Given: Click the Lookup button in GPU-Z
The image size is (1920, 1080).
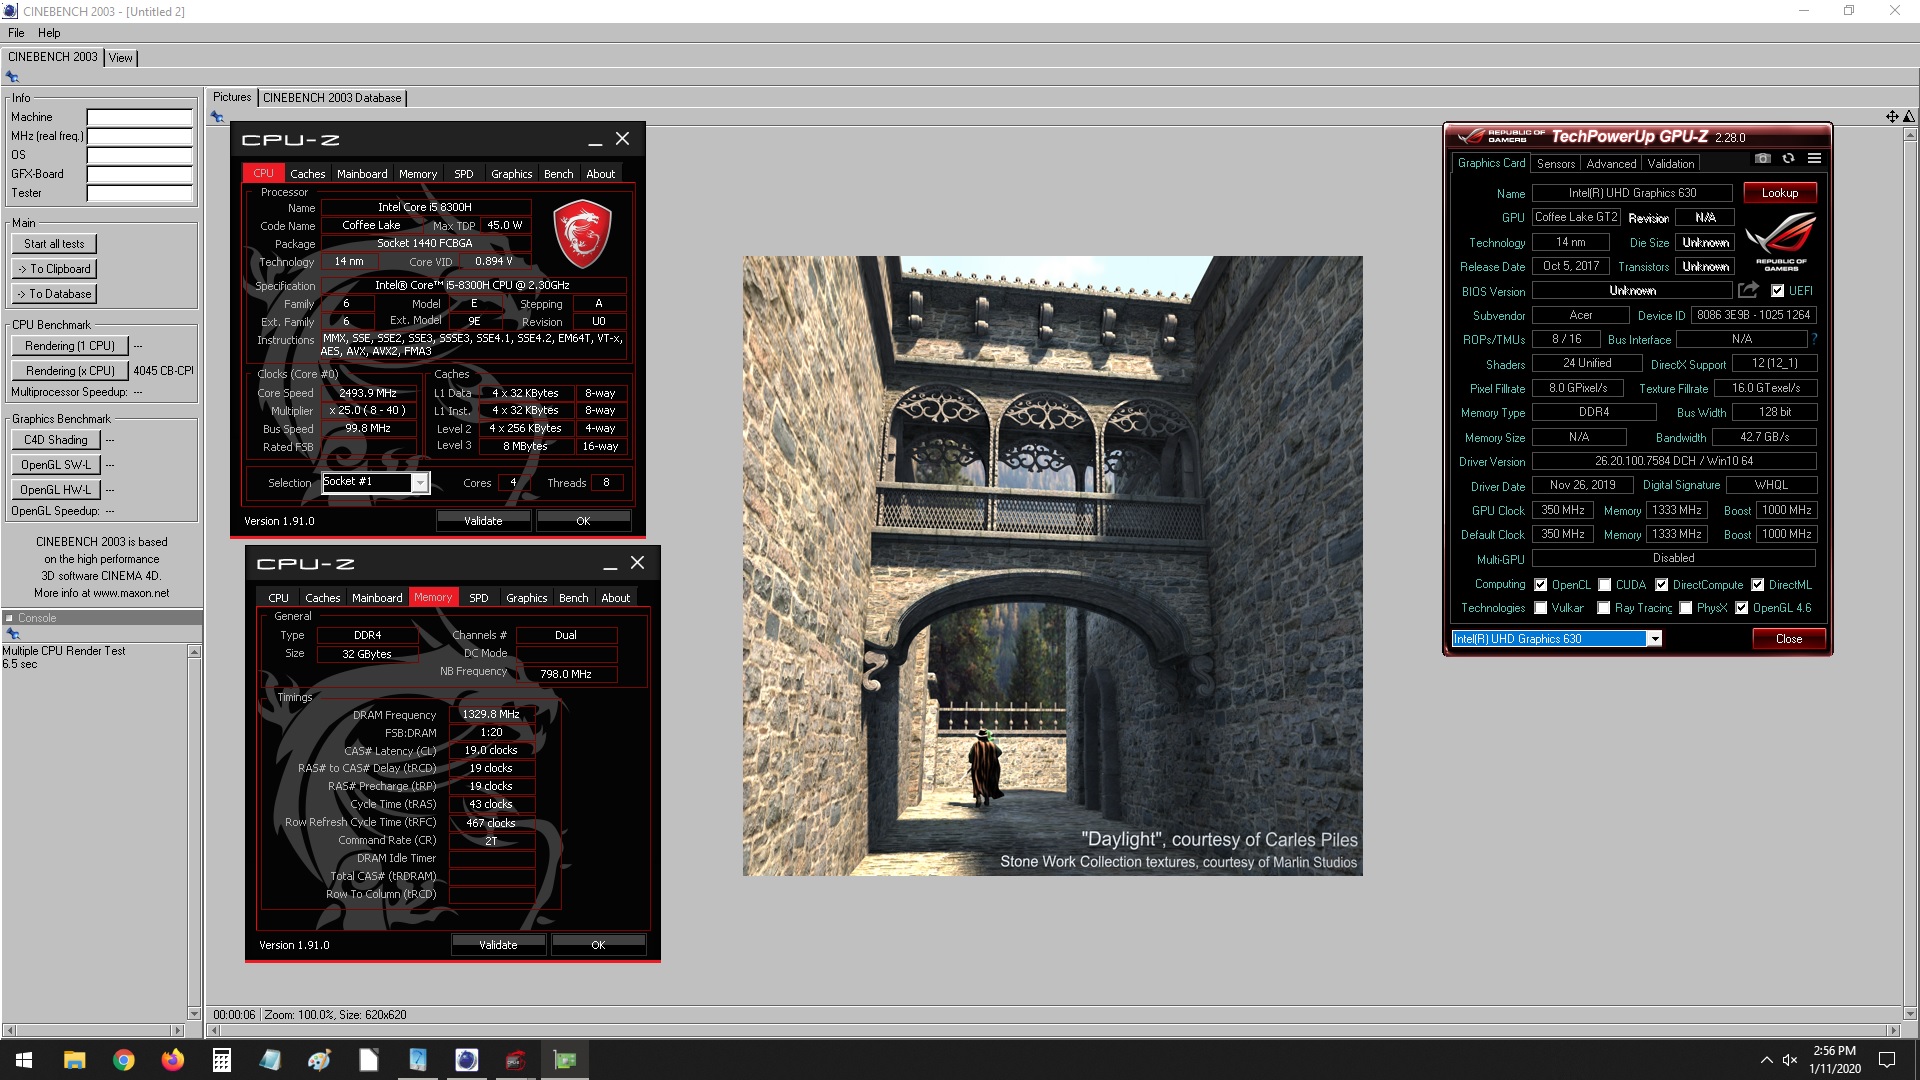Looking at the screenshot, I should click(x=1780, y=193).
